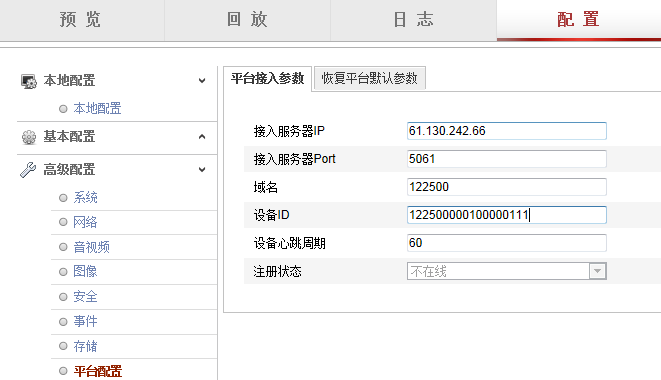Switch to the 回放 tab
Image resolution: width=661 pixels, height=380 pixels.
[247, 20]
